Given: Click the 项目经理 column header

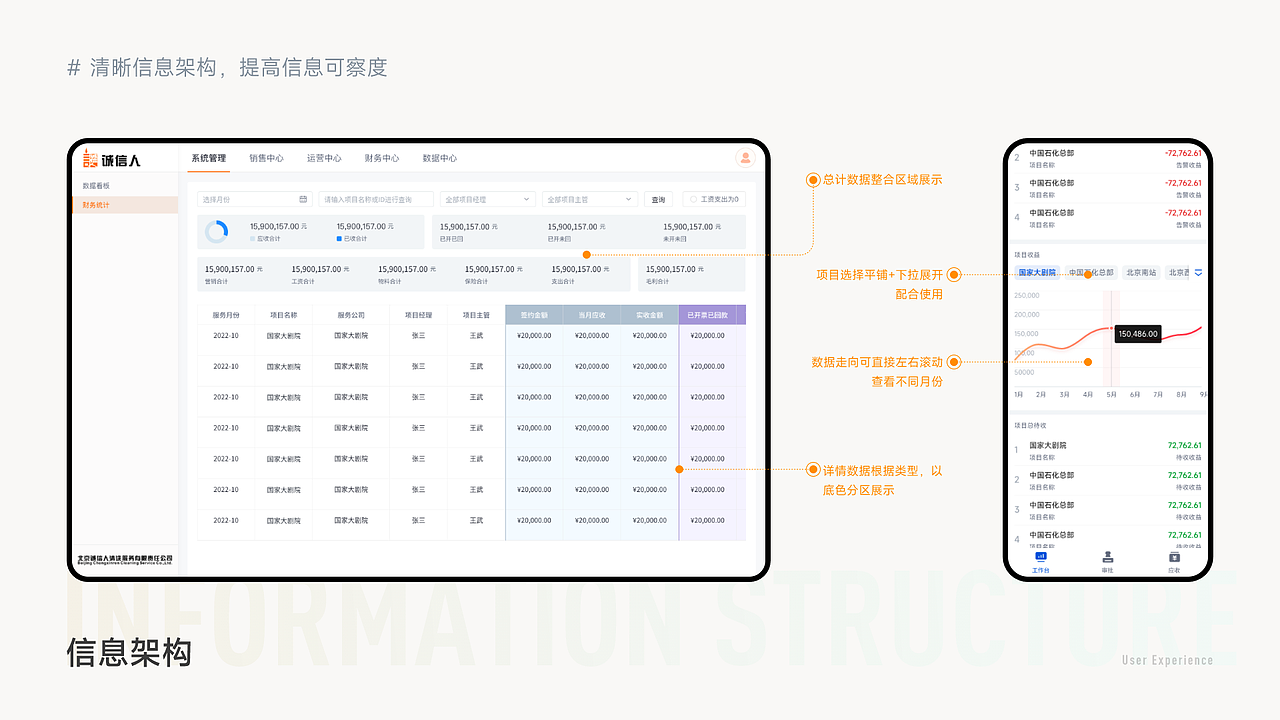Looking at the screenshot, I should pyautogui.click(x=418, y=315).
